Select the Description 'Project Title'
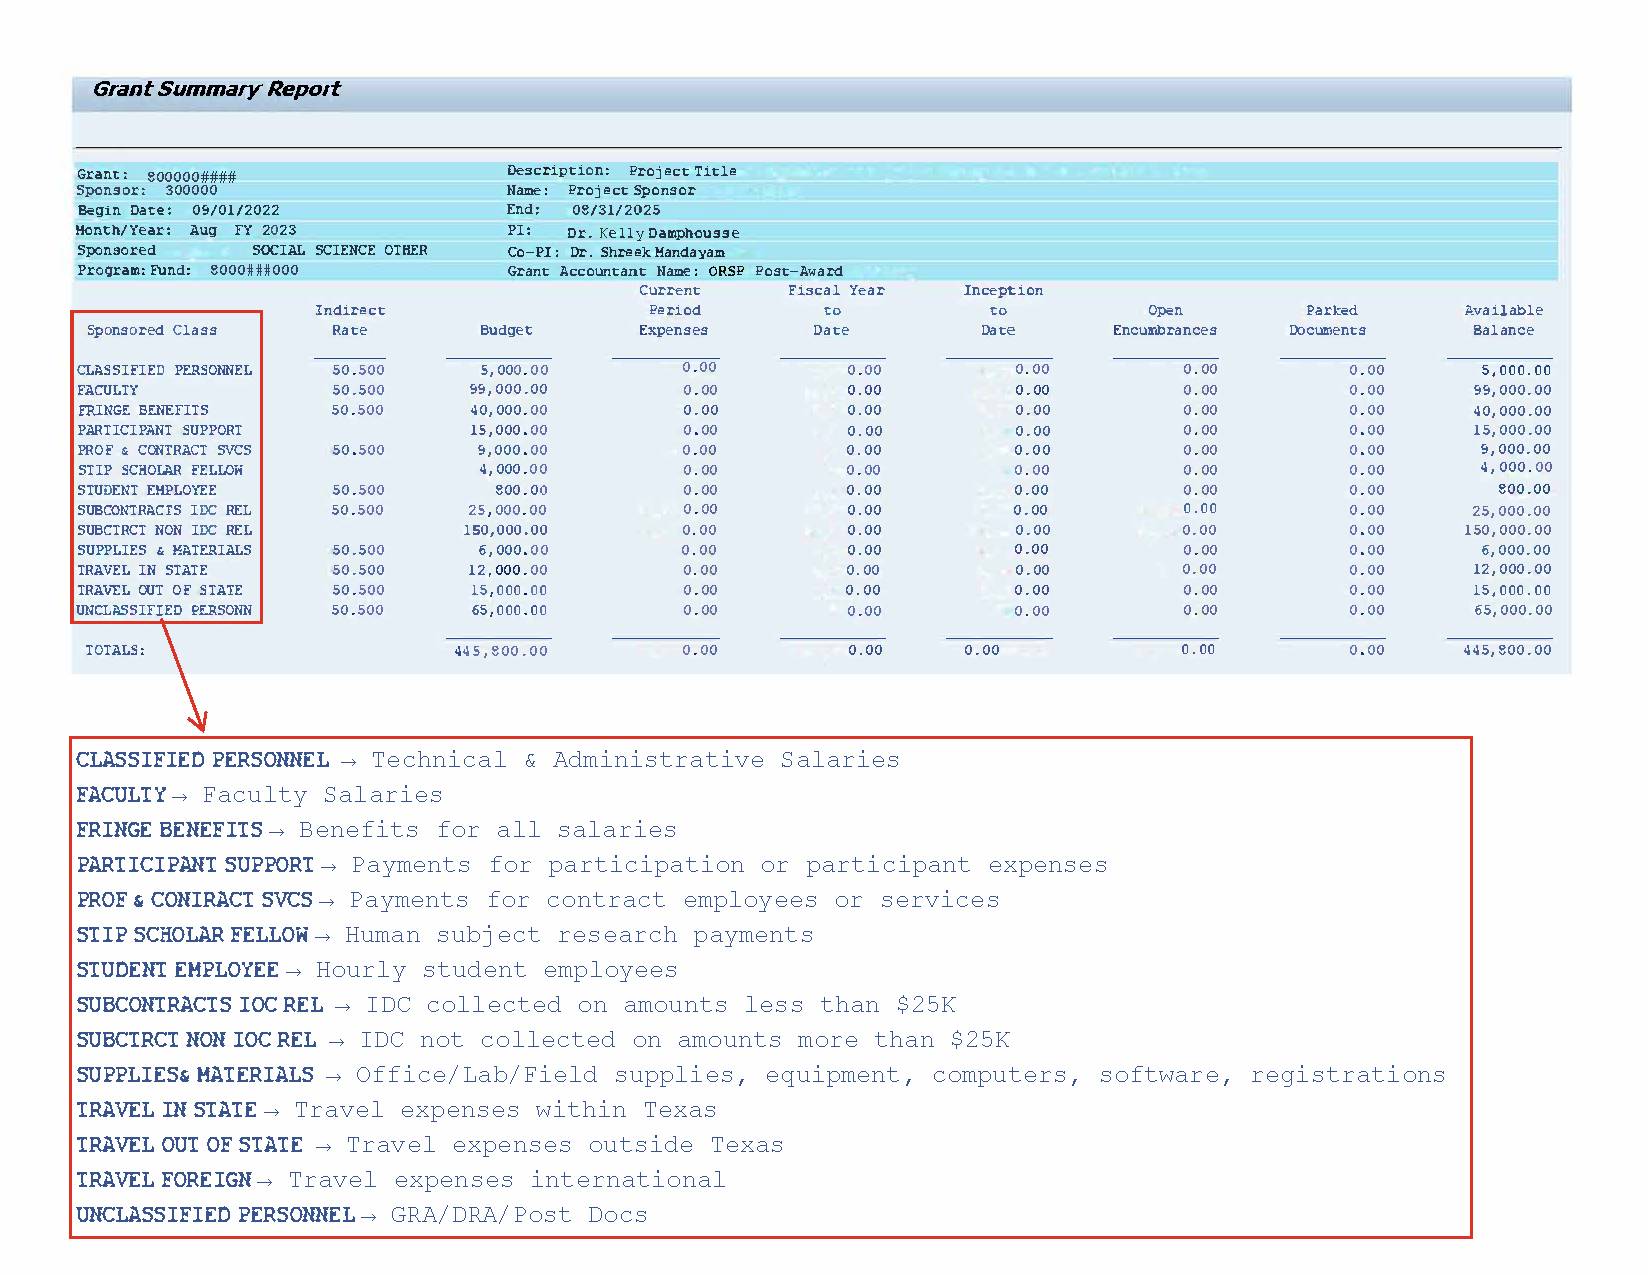 (x=683, y=171)
